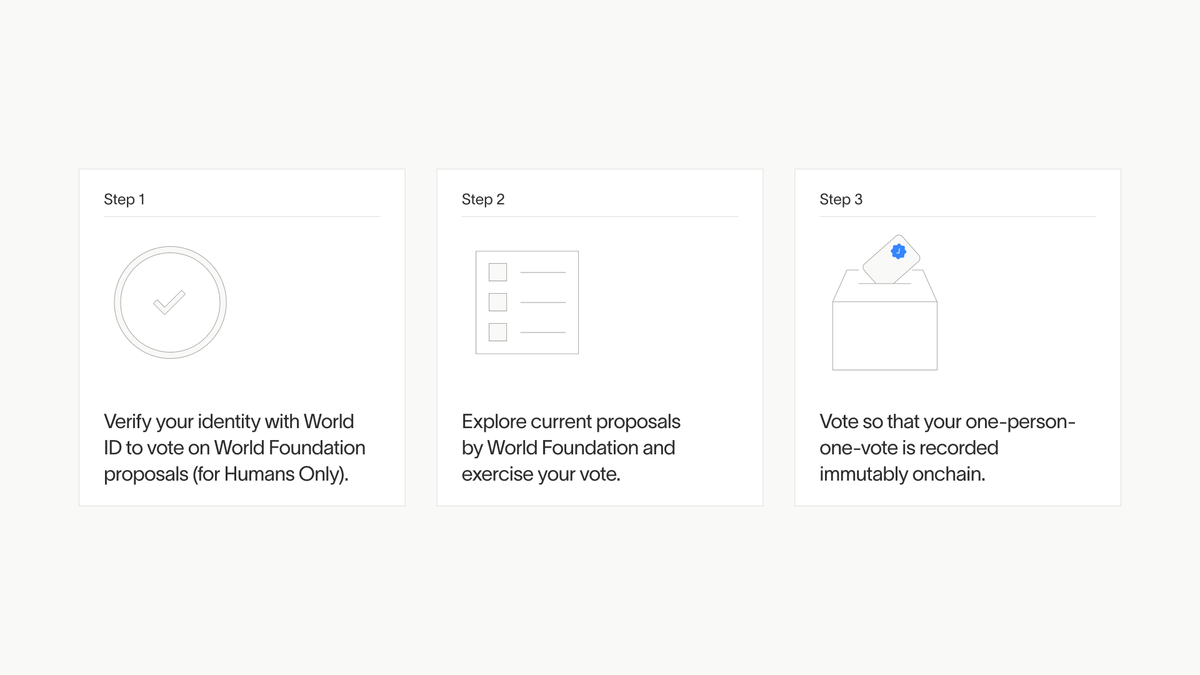Click the checklist icon in Step 2

[527, 302]
